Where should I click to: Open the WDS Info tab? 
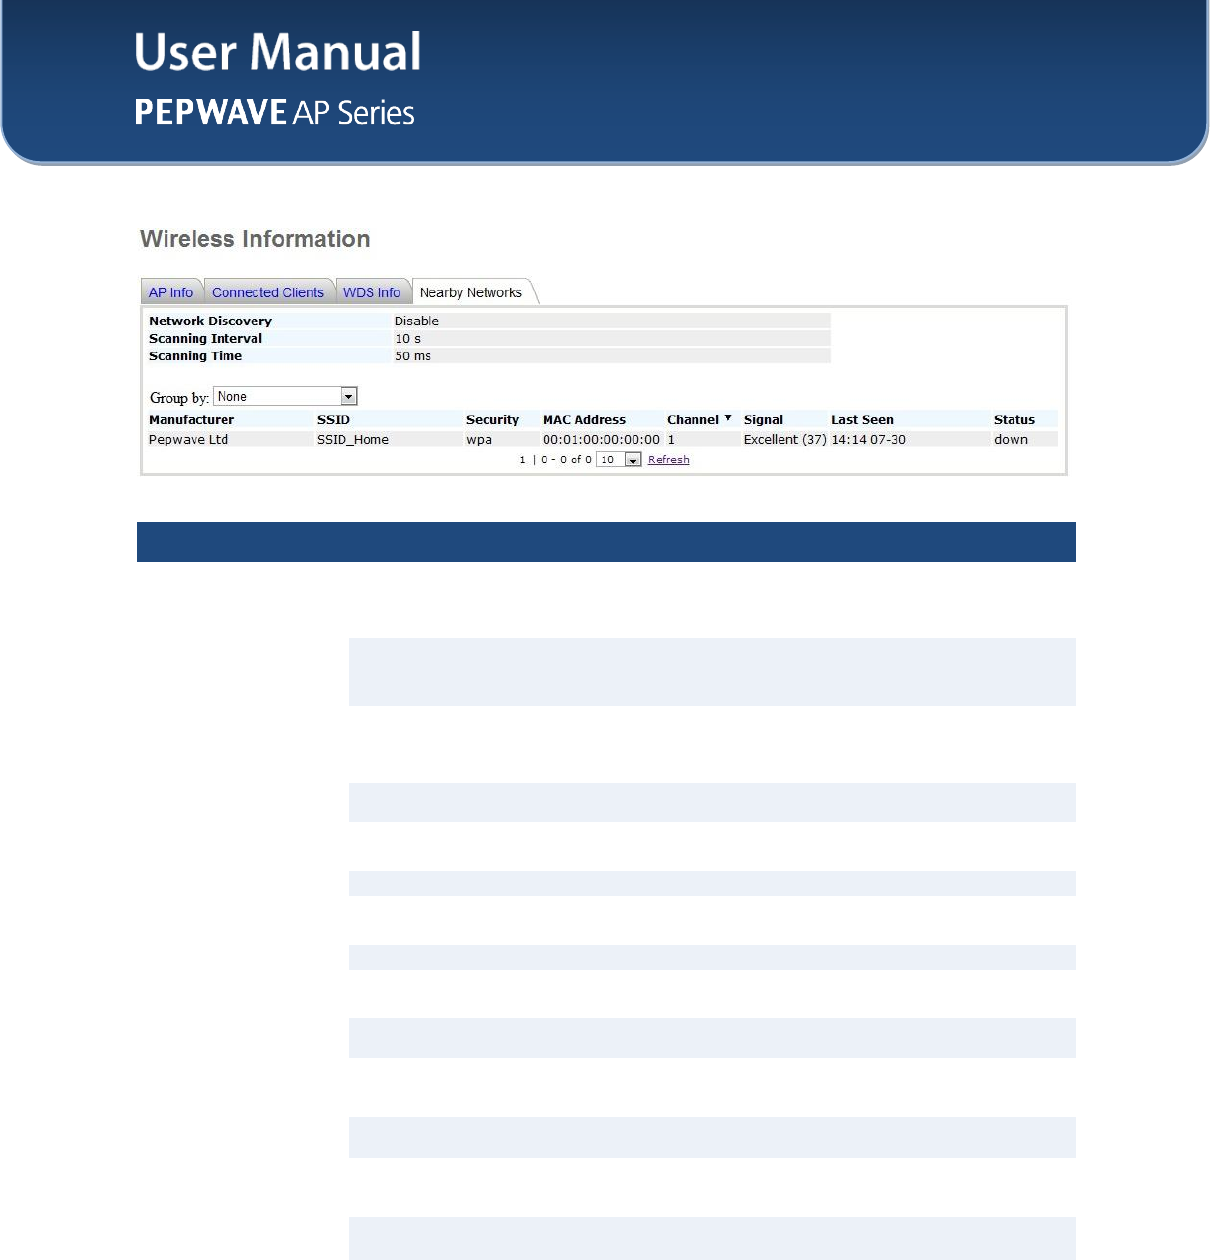coord(372,292)
